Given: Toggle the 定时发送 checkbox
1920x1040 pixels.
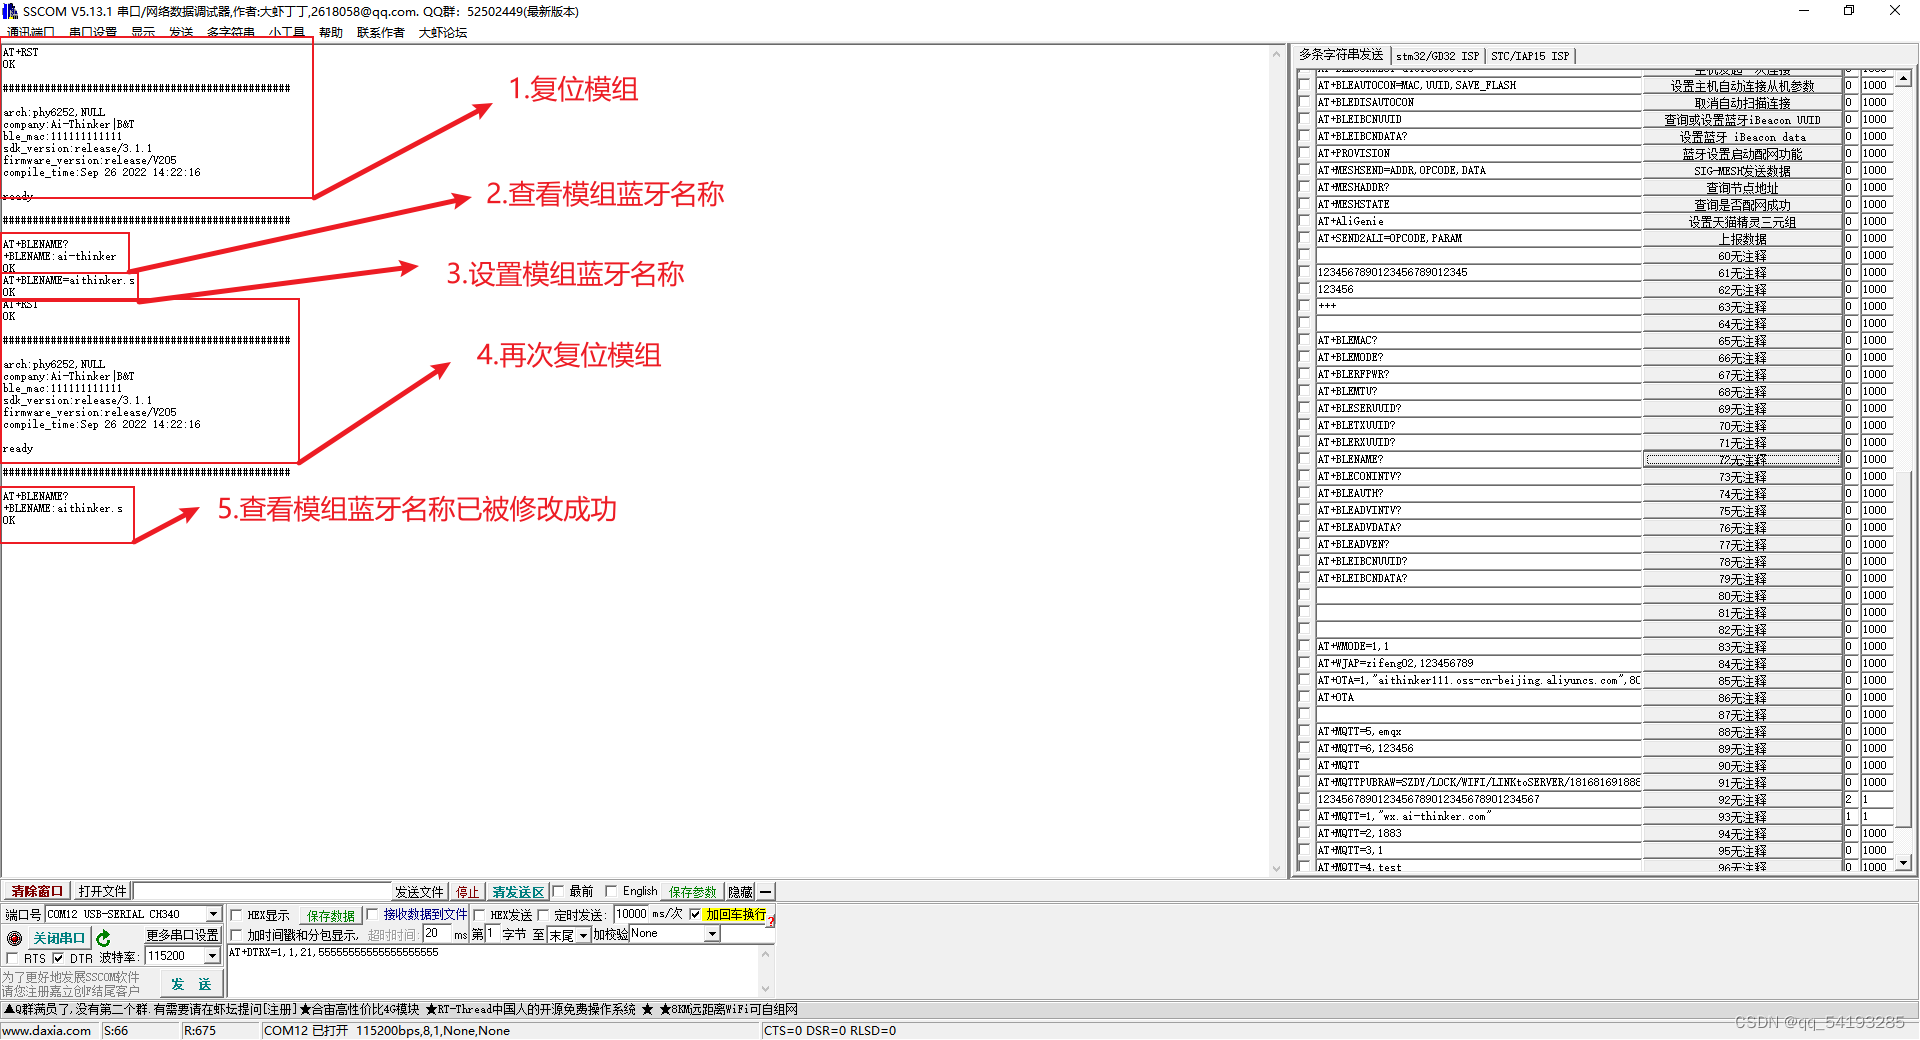Looking at the screenshot, I should (543, 915).
